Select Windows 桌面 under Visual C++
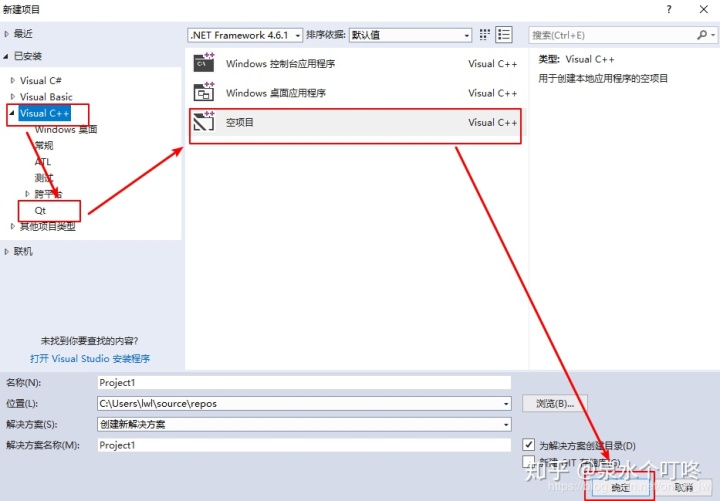 tap(66, 129)
